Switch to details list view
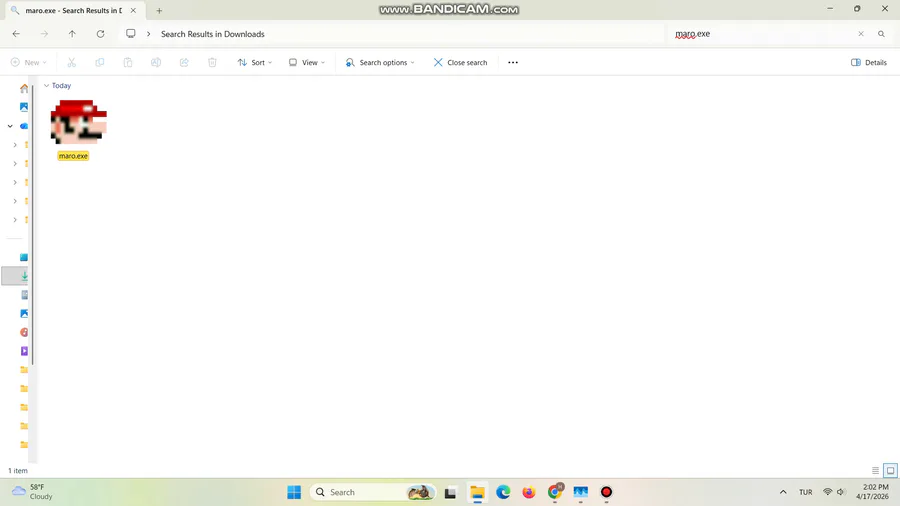 [x=875, y=470]
